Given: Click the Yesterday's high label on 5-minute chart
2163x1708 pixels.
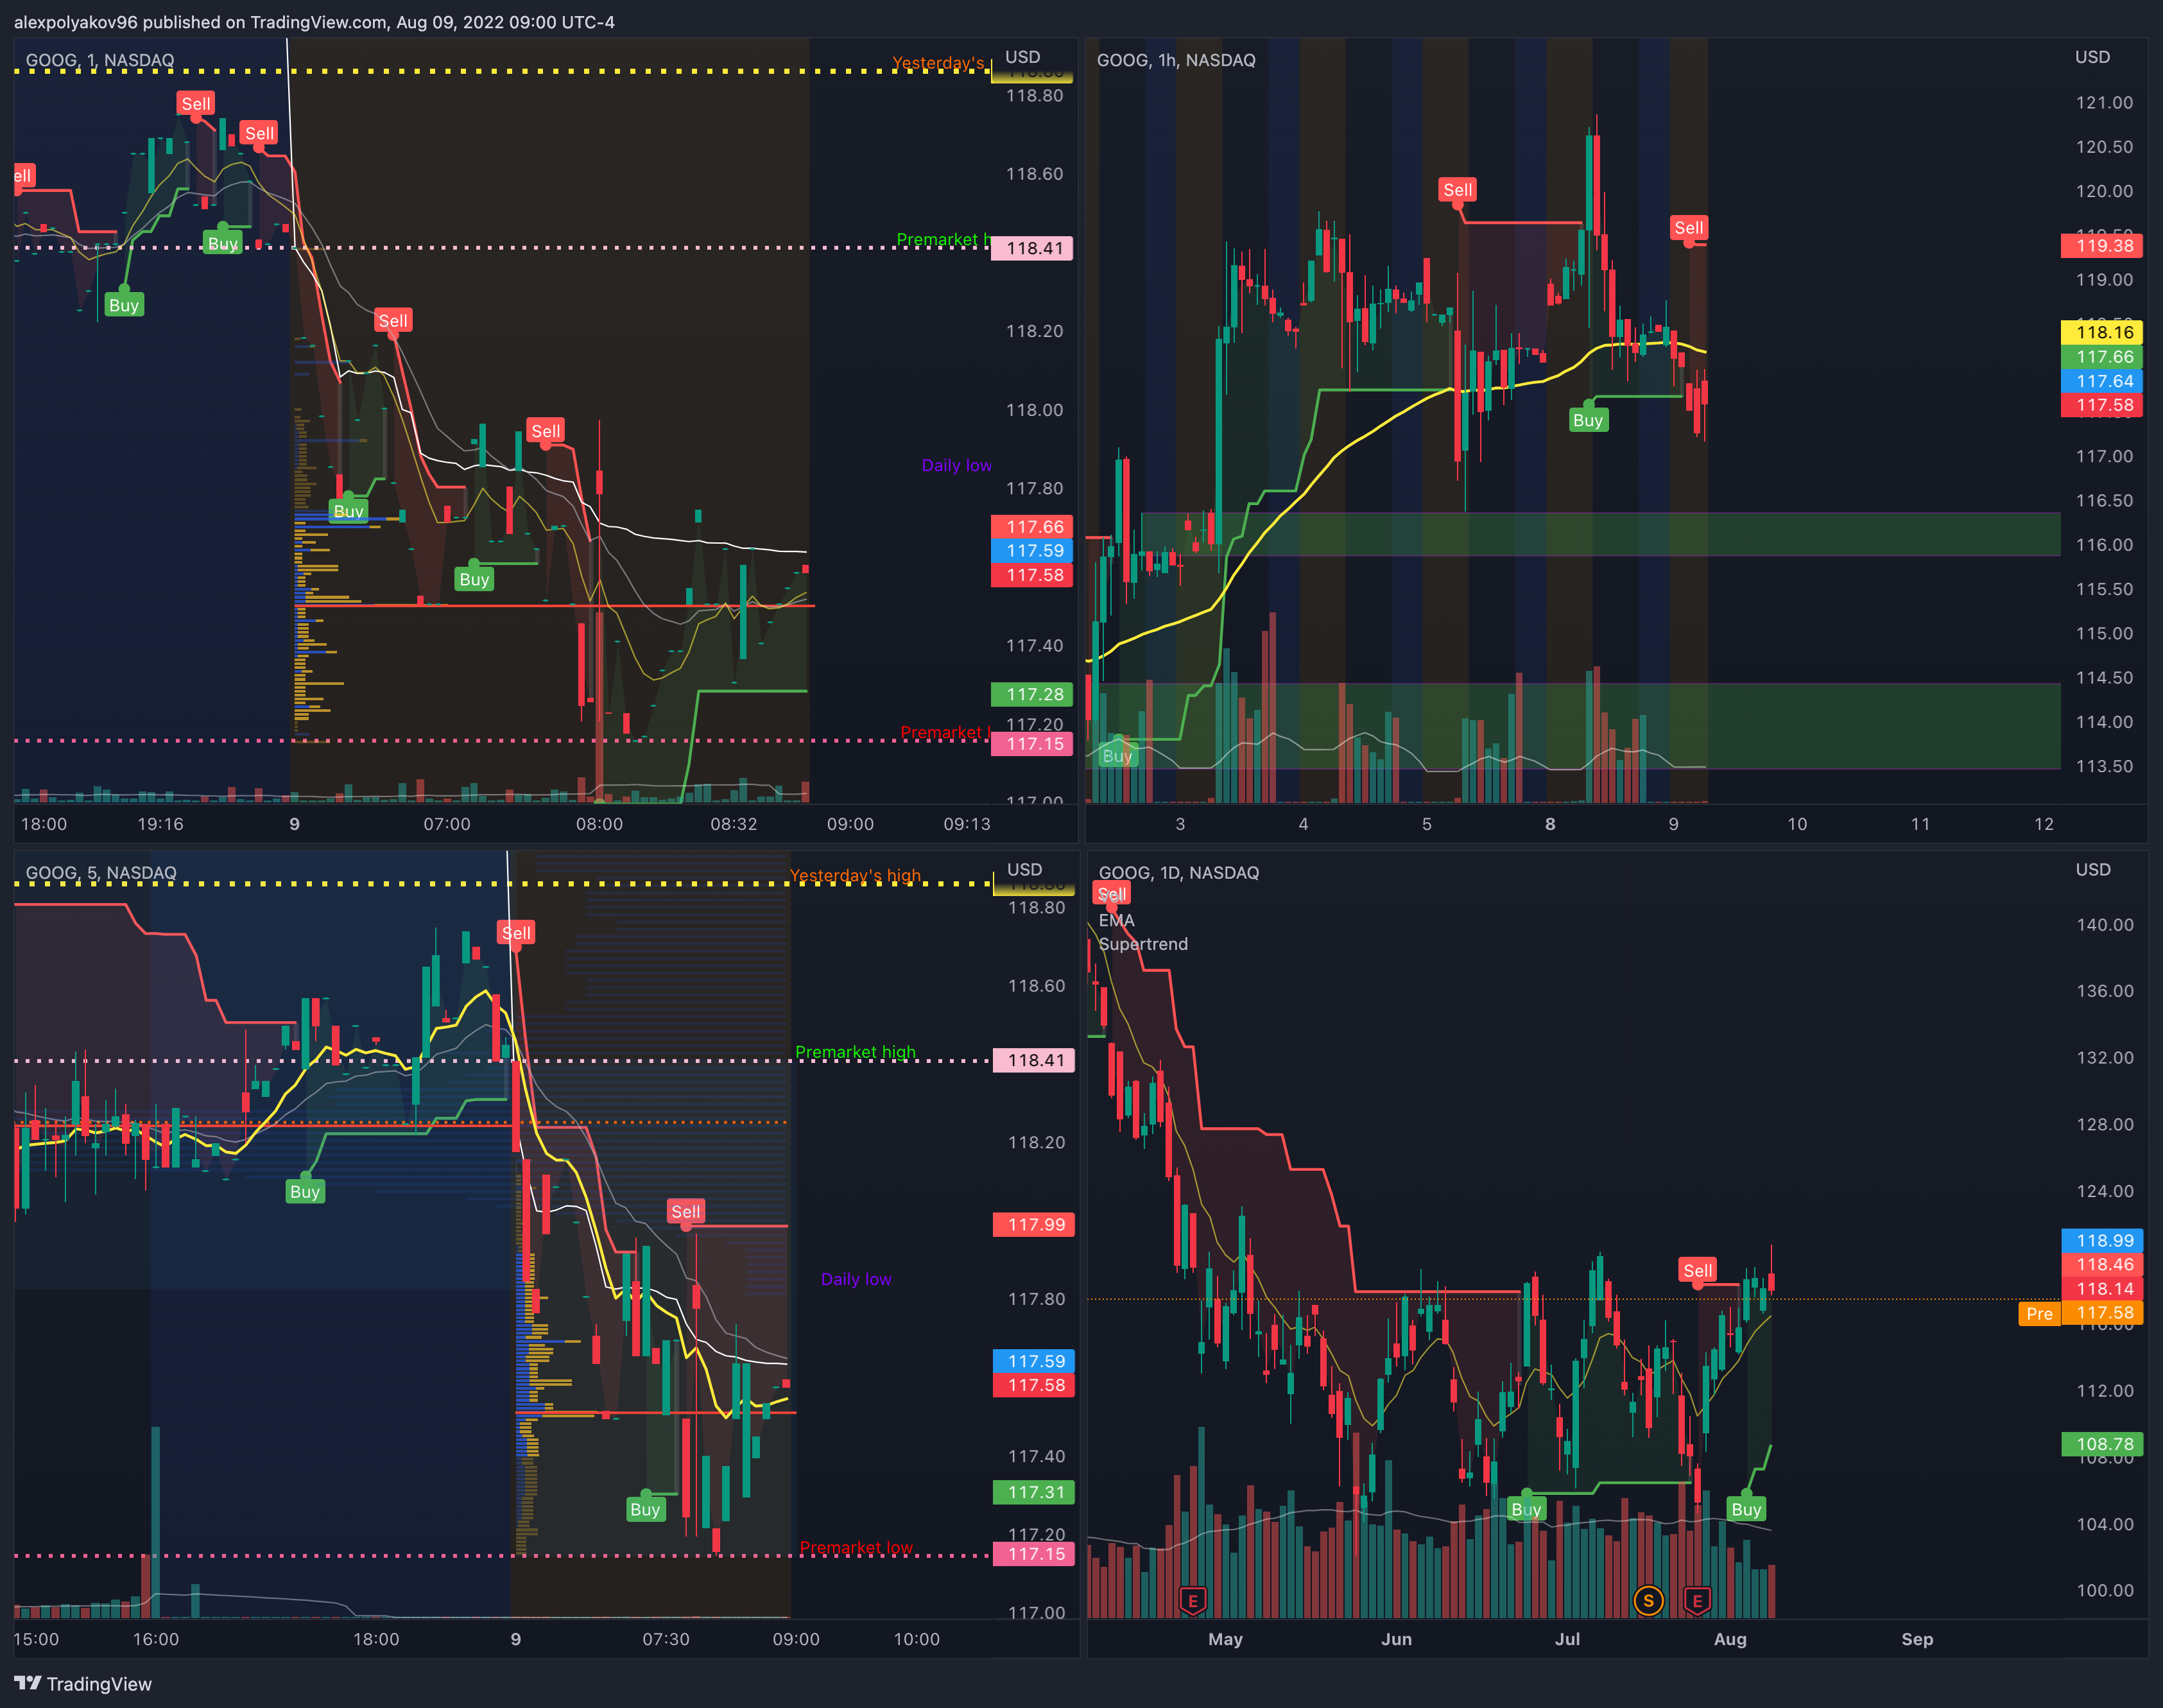Looking at the screenshot, I should coord(855,875).
